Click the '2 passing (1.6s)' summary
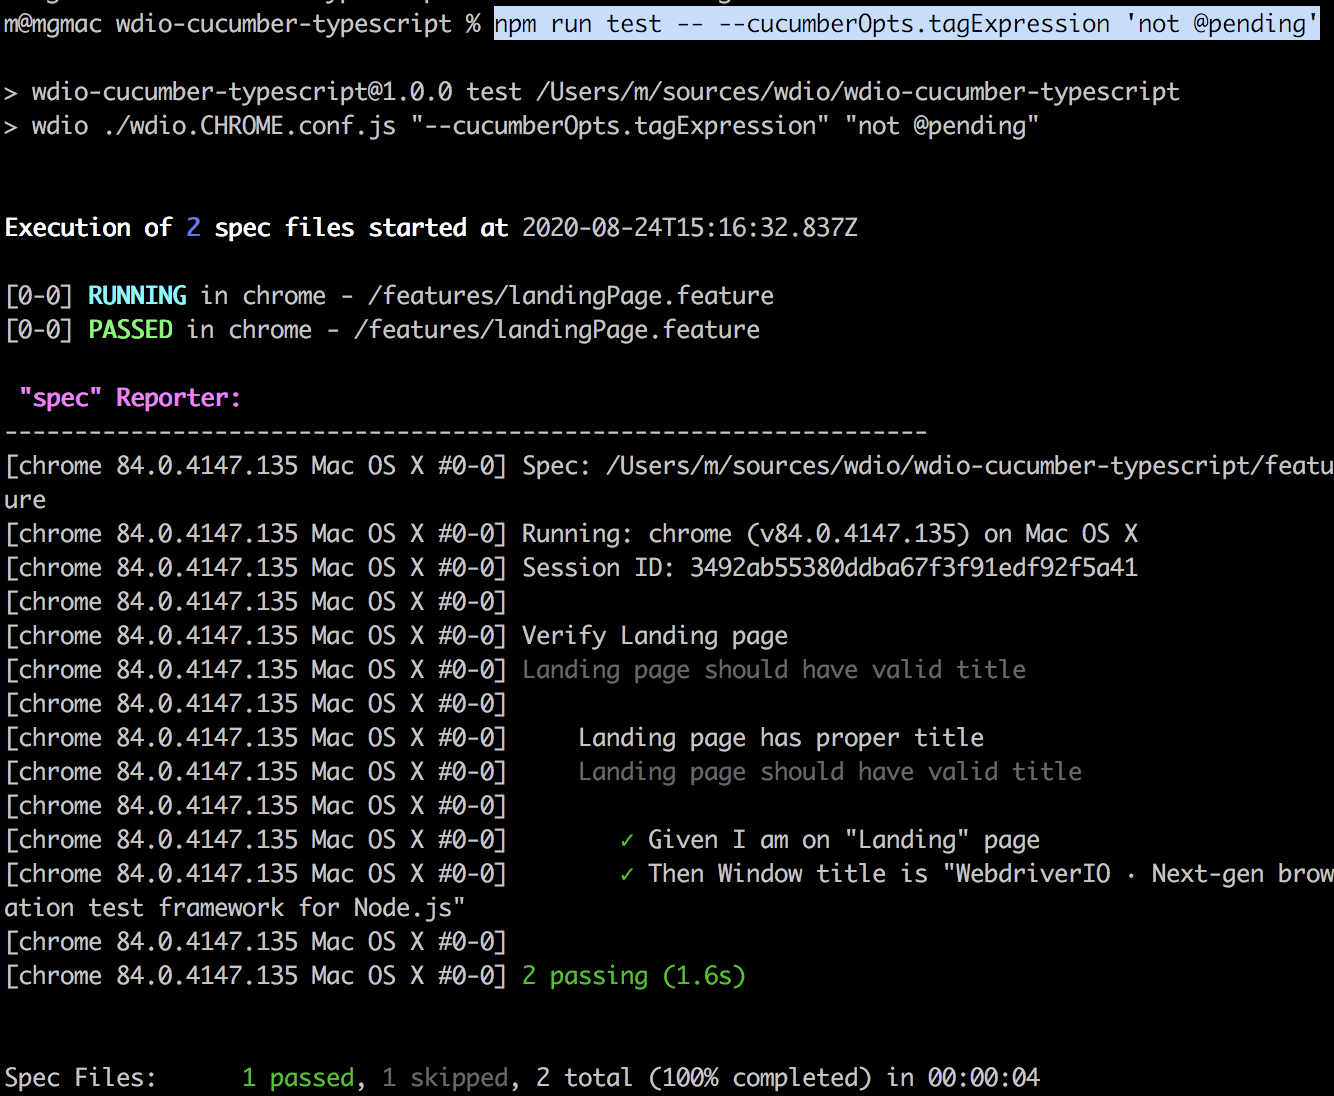Screen dimensions: 1334x1096 pos(632,975)
